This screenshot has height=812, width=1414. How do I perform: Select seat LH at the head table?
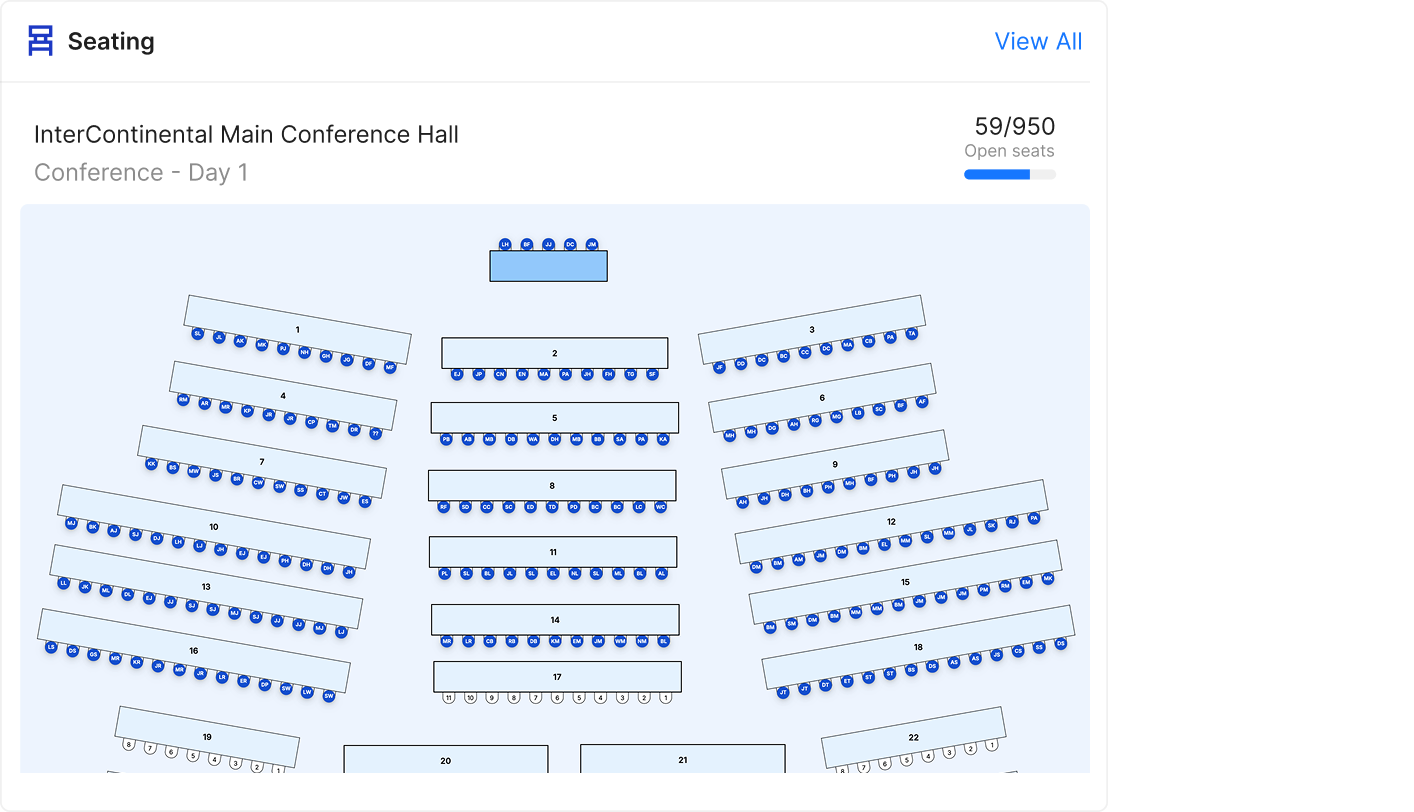click(505, 244)
